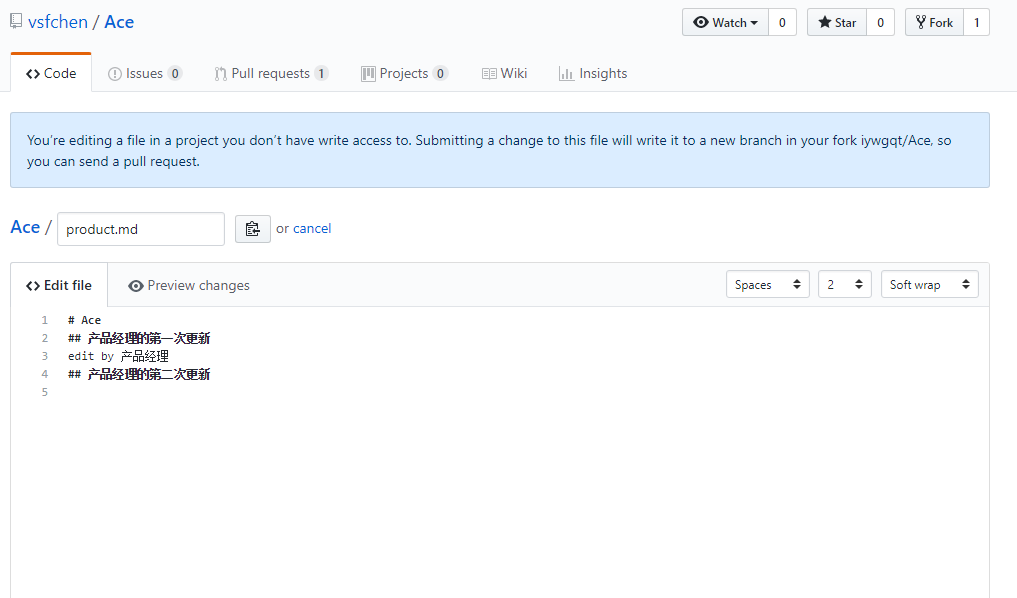
Task: Click the clipboard copy path icon
Action: (x=252, y=229)
